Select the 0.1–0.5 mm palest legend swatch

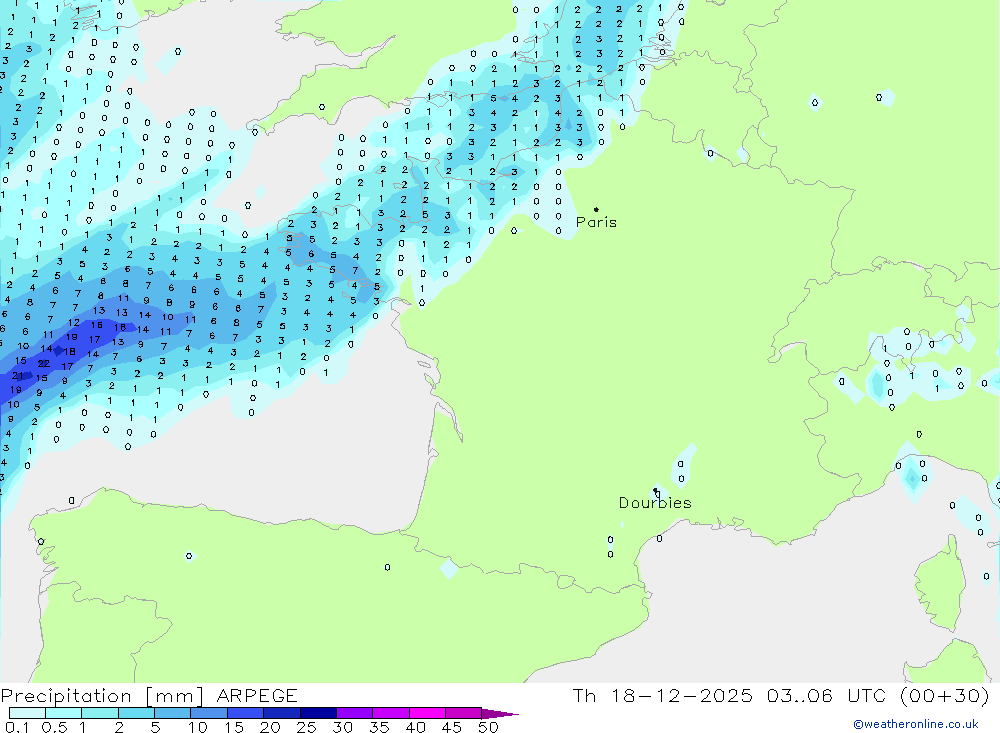[27, 713]
